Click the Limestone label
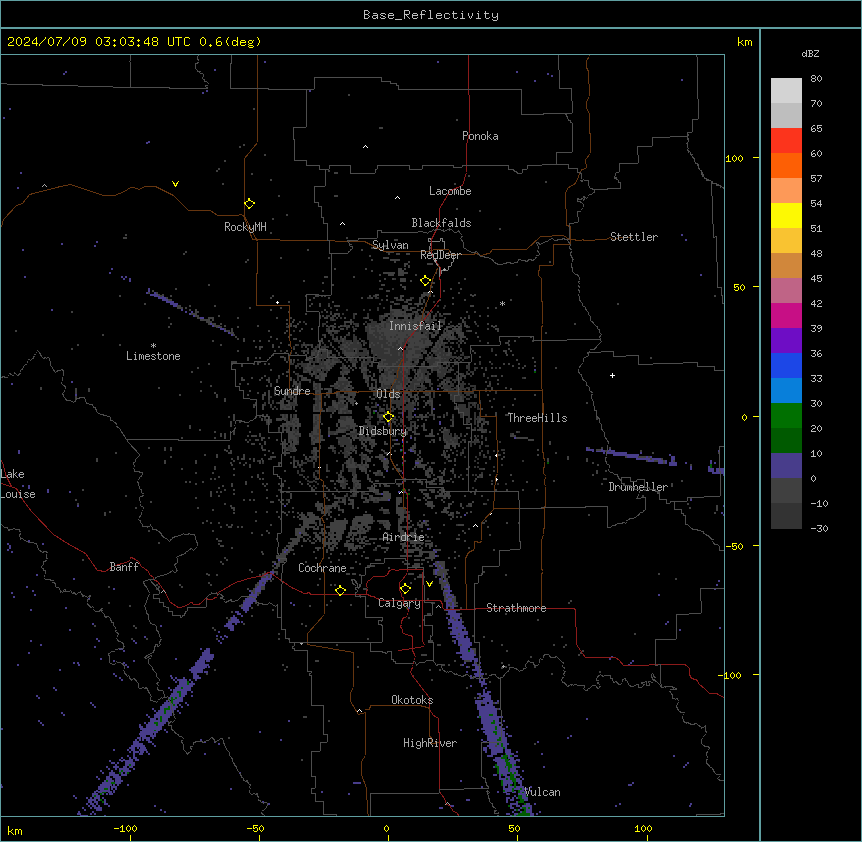 [x=153, y=356]
